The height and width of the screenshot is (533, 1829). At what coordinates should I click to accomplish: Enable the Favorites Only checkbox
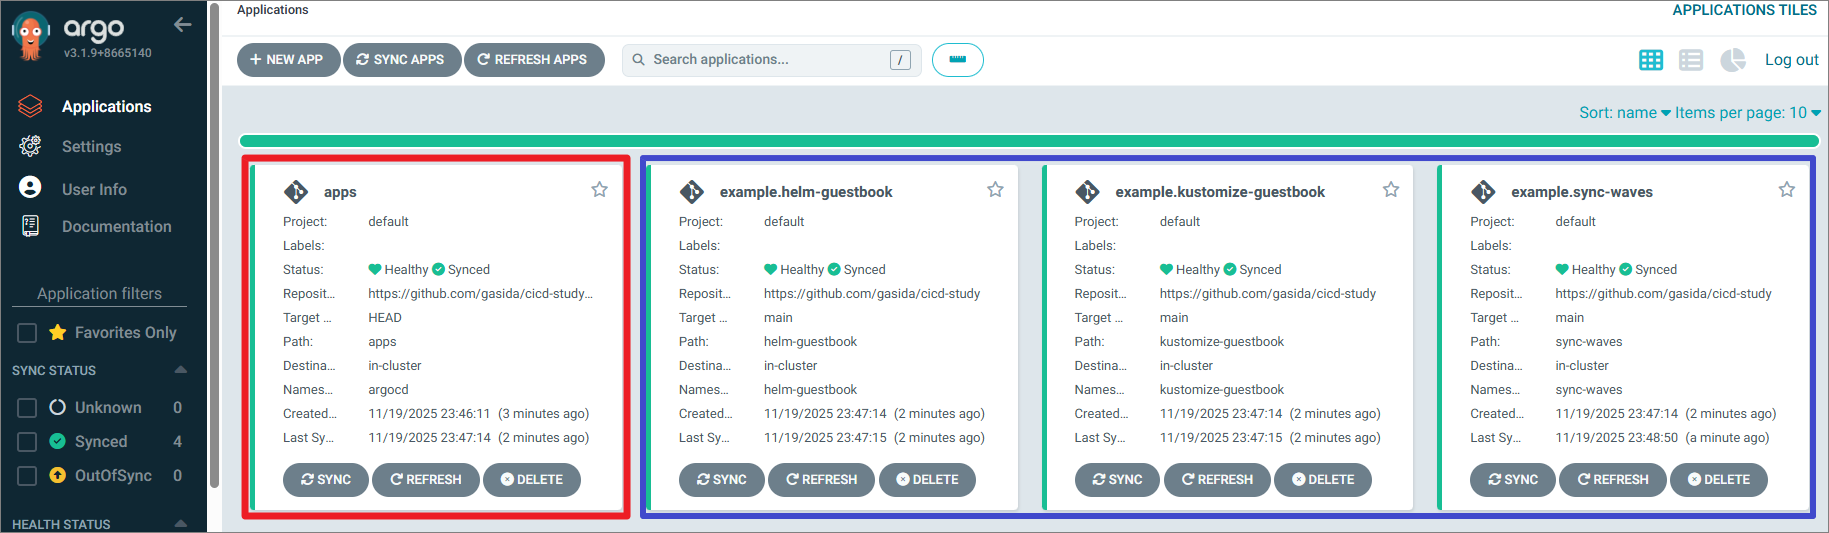[x=27, y=333]
